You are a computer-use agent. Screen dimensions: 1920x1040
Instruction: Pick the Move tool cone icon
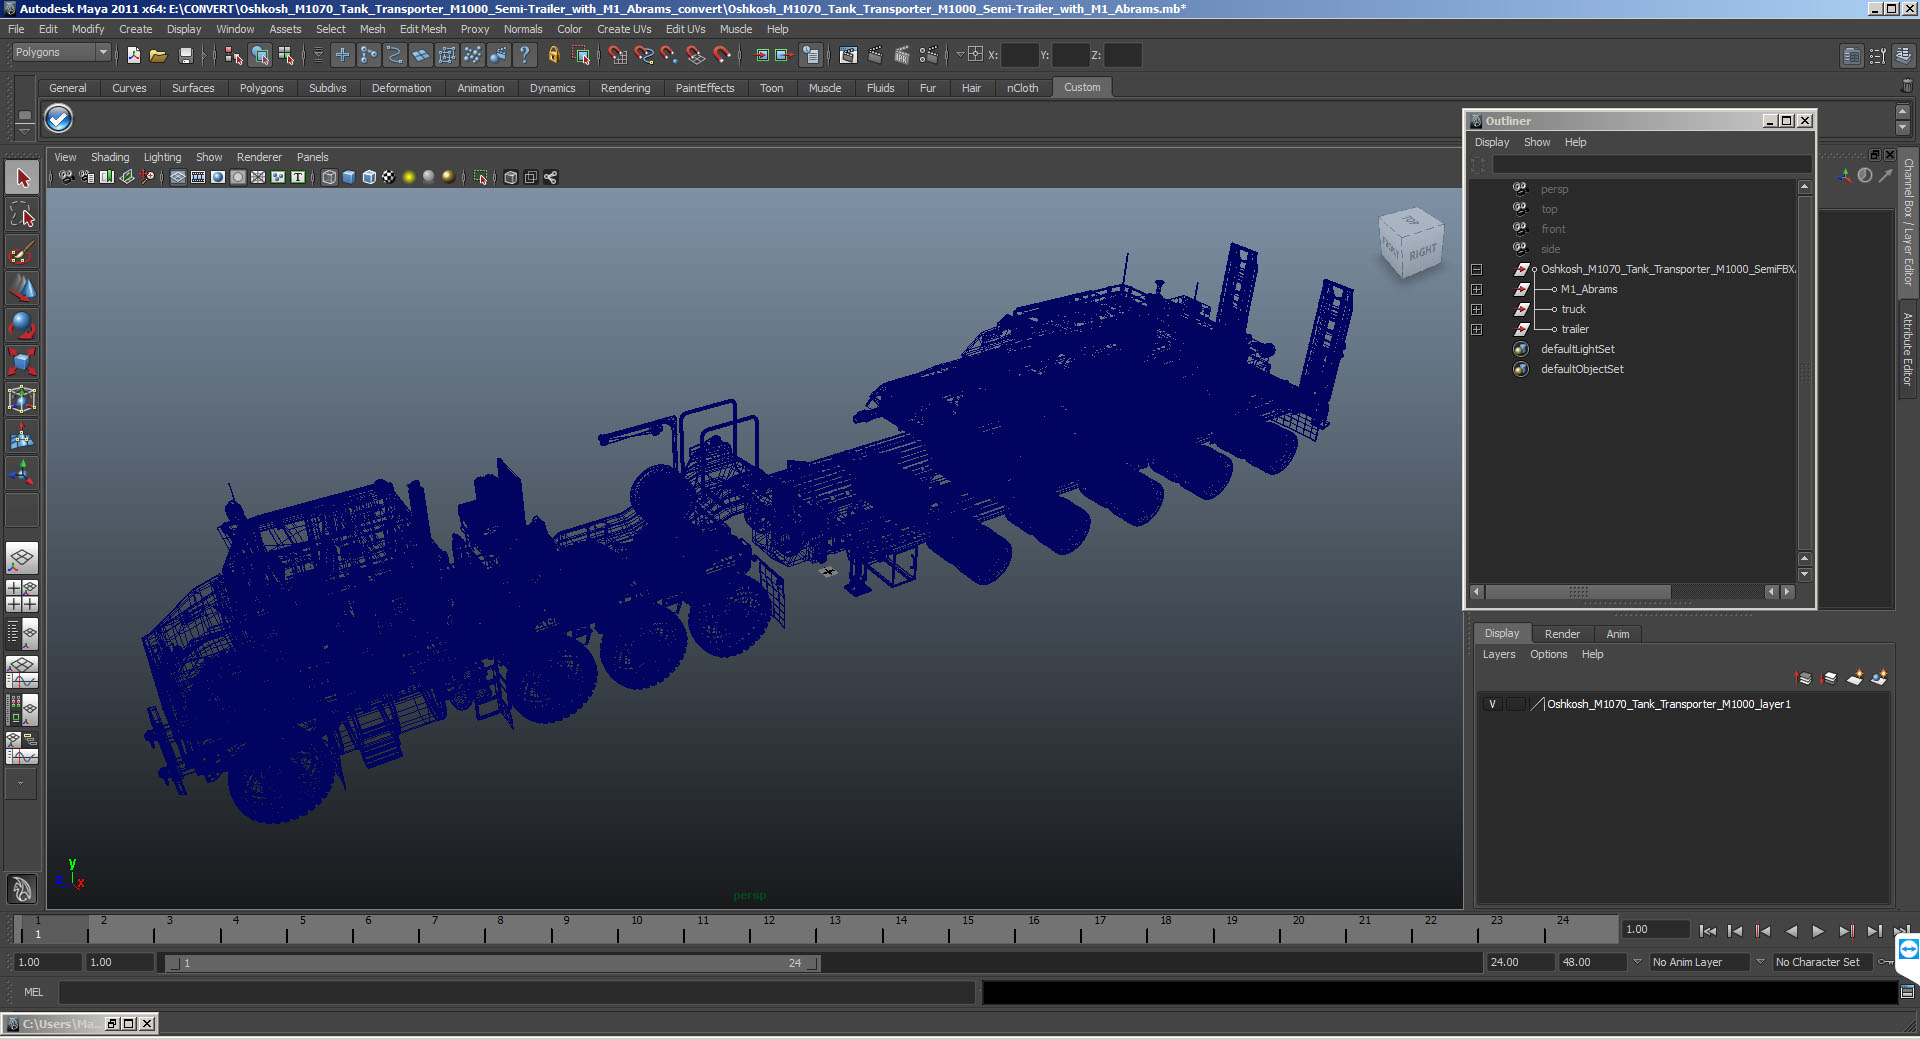point(22,288)
